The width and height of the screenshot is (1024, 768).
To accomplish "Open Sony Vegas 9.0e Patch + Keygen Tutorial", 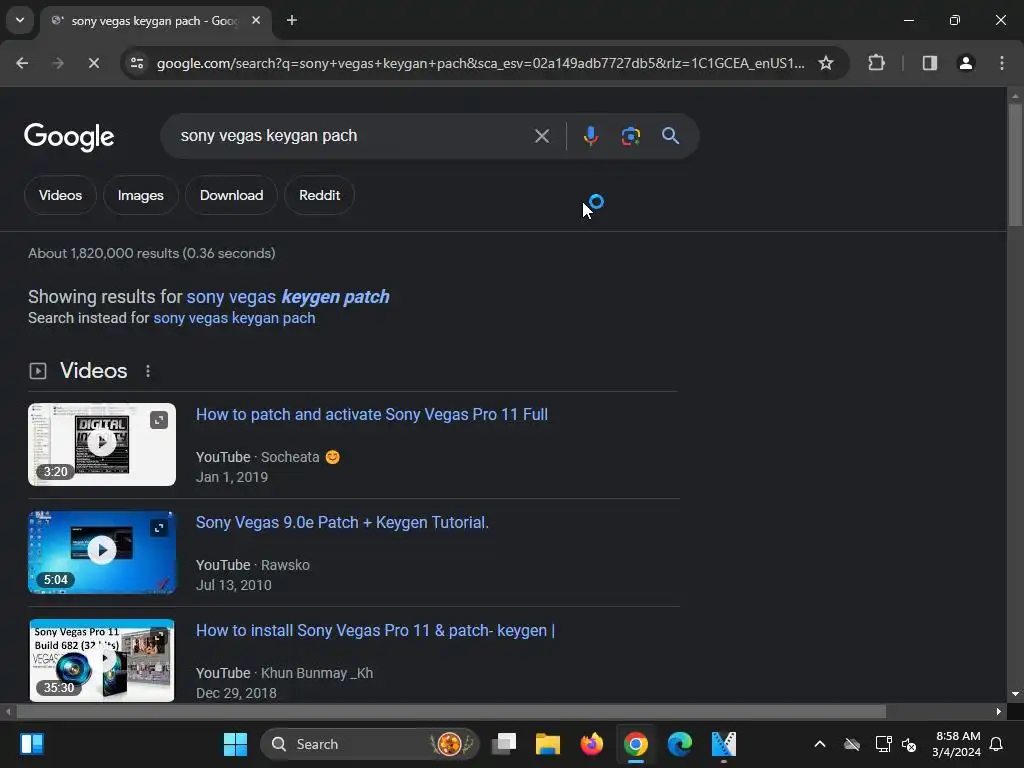I will (342, 522).
